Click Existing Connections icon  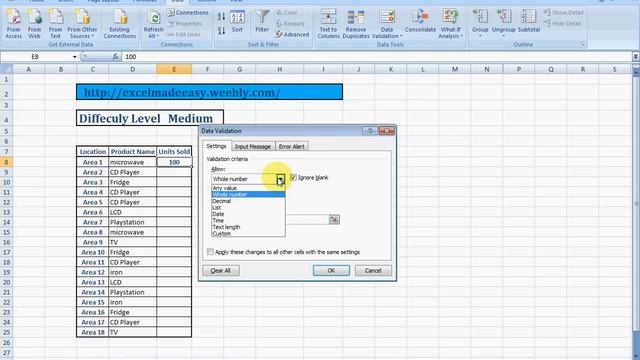(x=120, y=24)
